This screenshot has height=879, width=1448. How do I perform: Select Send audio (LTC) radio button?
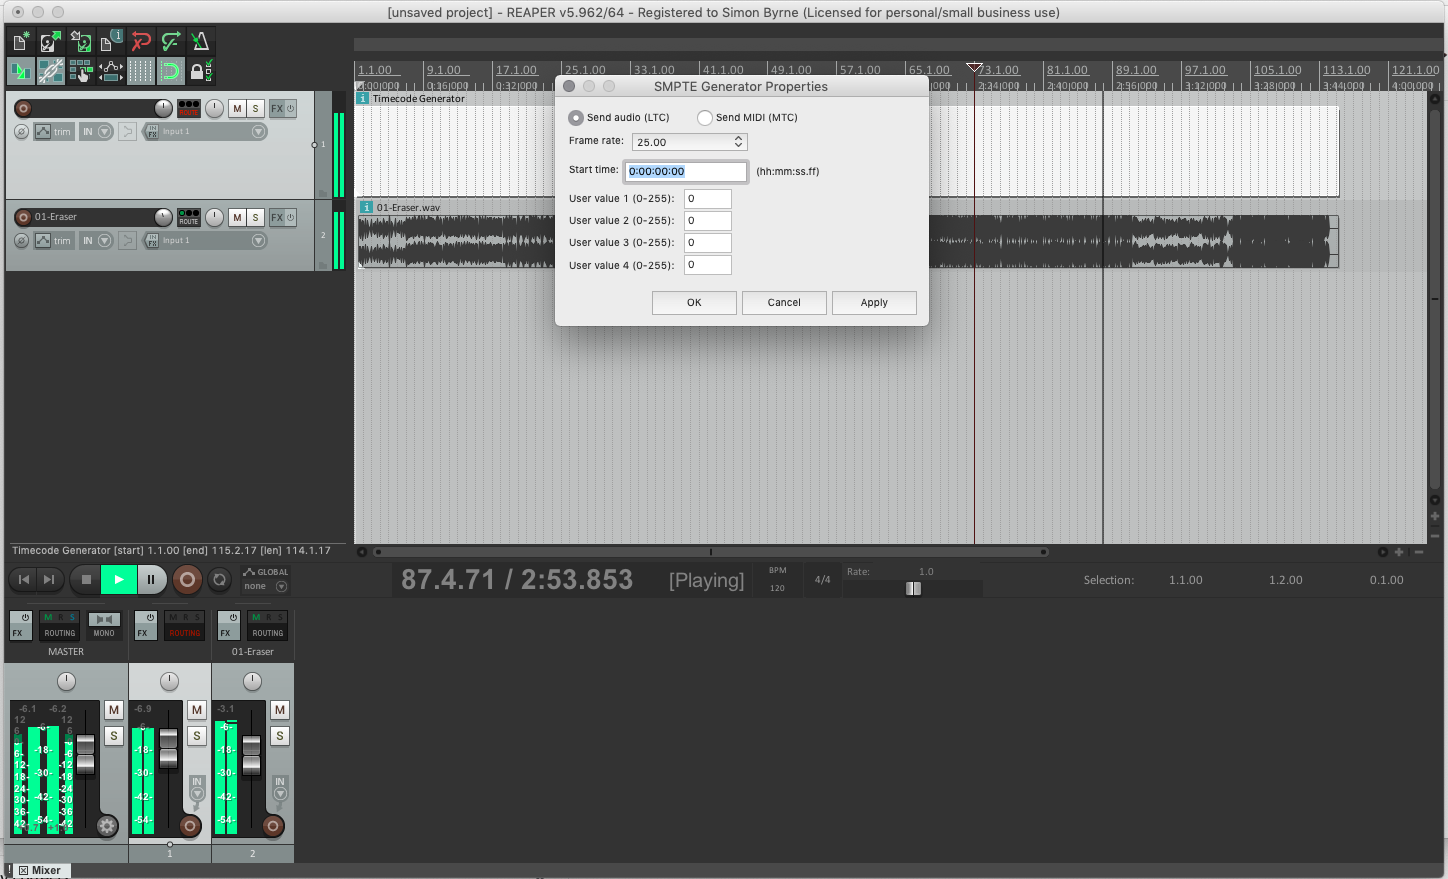[x=576, y=118]
